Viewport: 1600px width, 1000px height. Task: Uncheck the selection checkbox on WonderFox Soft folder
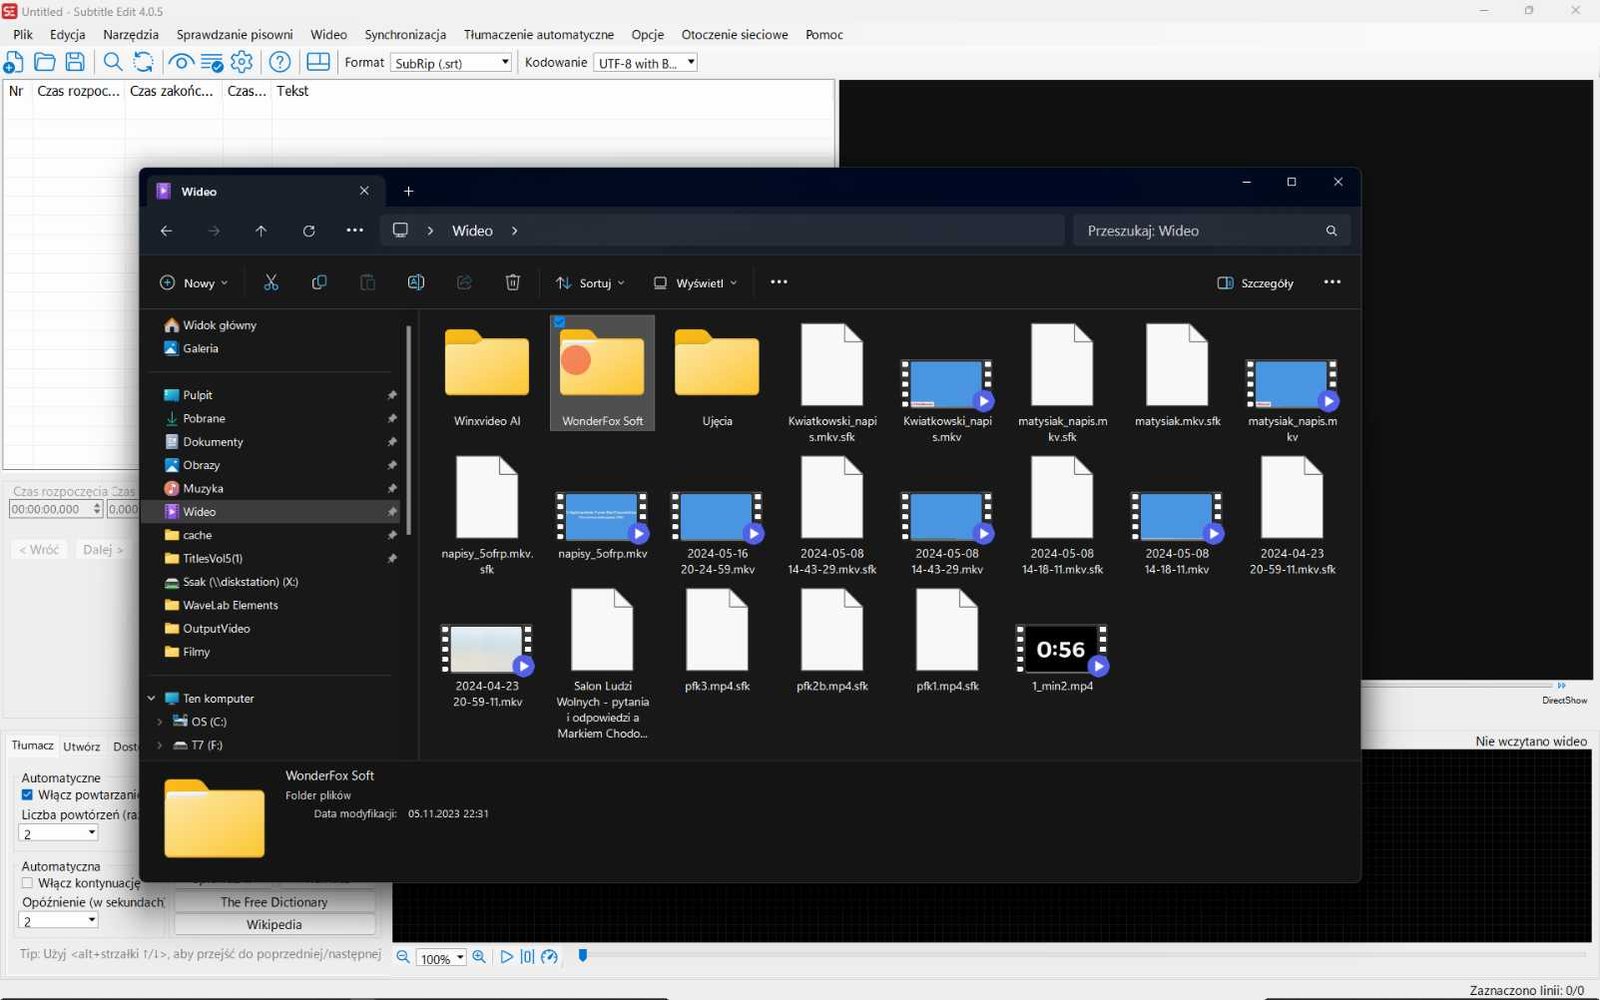point(559,322)
